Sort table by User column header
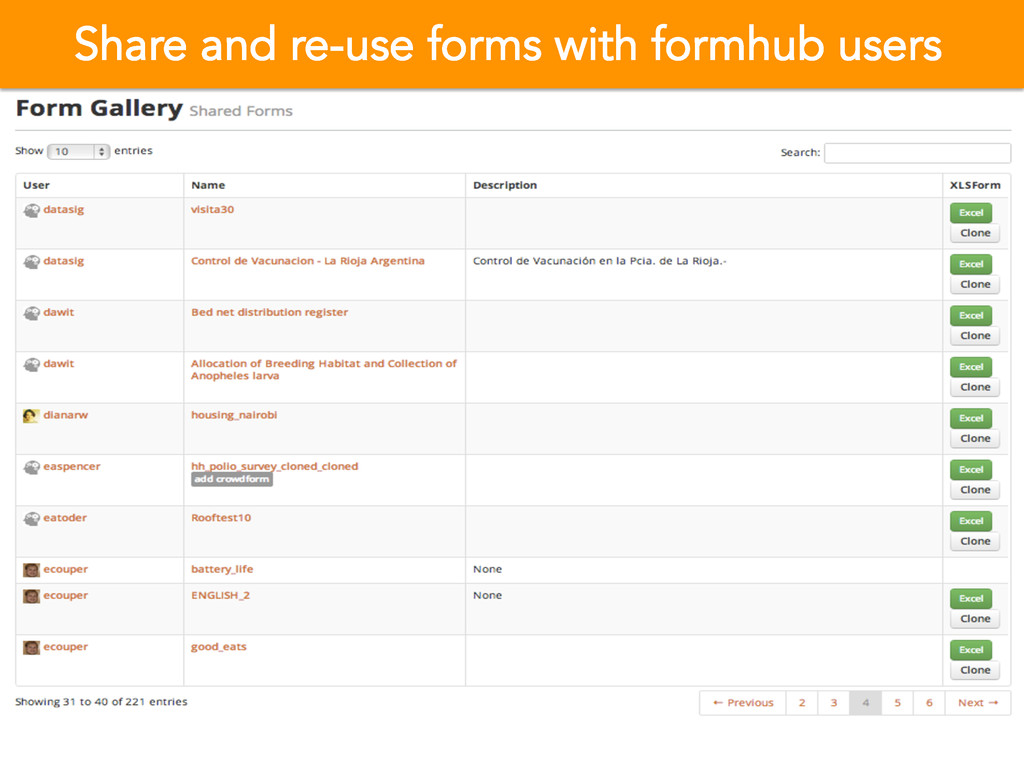Image resolution: width=1024 pixels, height=768 pixels. click(x=36, y=185)
